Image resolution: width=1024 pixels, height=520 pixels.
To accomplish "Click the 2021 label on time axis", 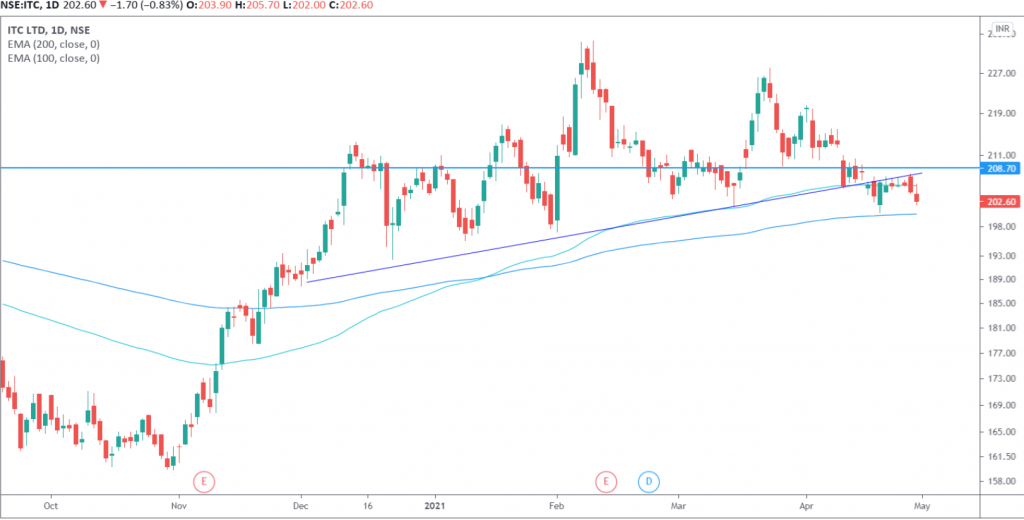I will 436,507.
